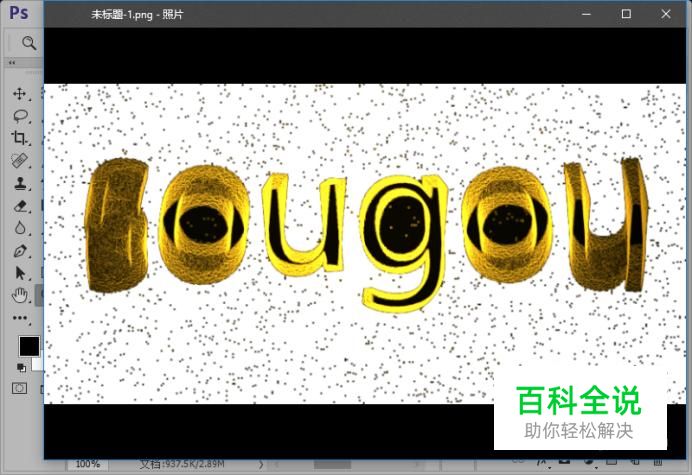Minimize the 照片 photo viewer window
This screenshot has width=692, height=475.
(586, 14)
